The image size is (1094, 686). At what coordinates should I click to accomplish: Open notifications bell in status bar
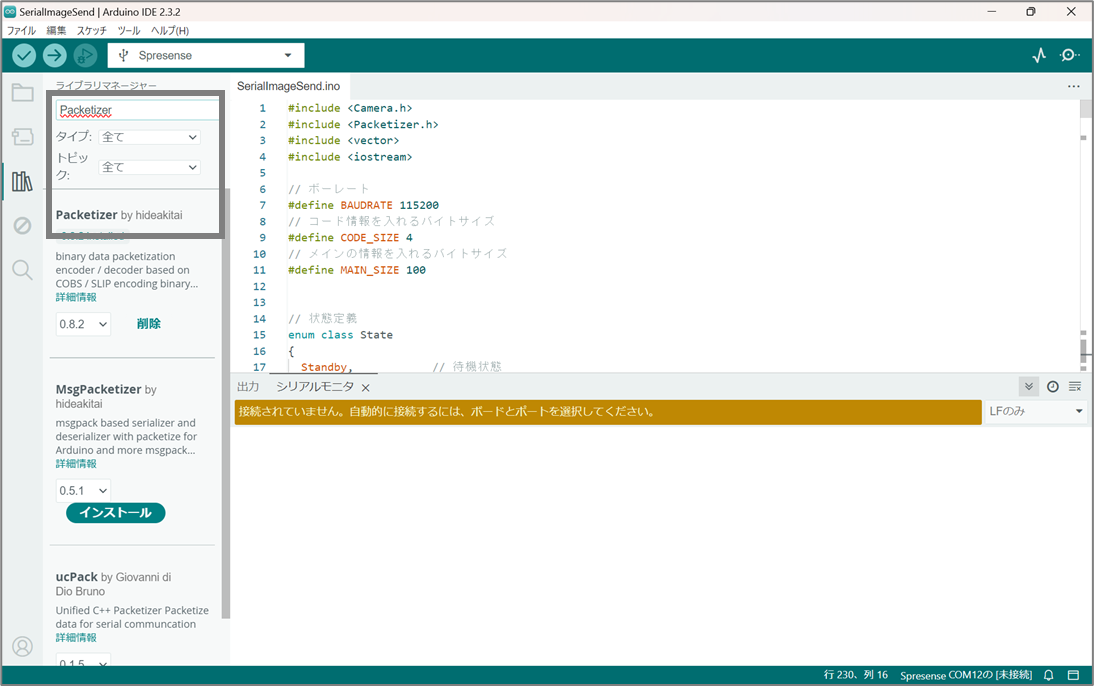coord(1049,675)
